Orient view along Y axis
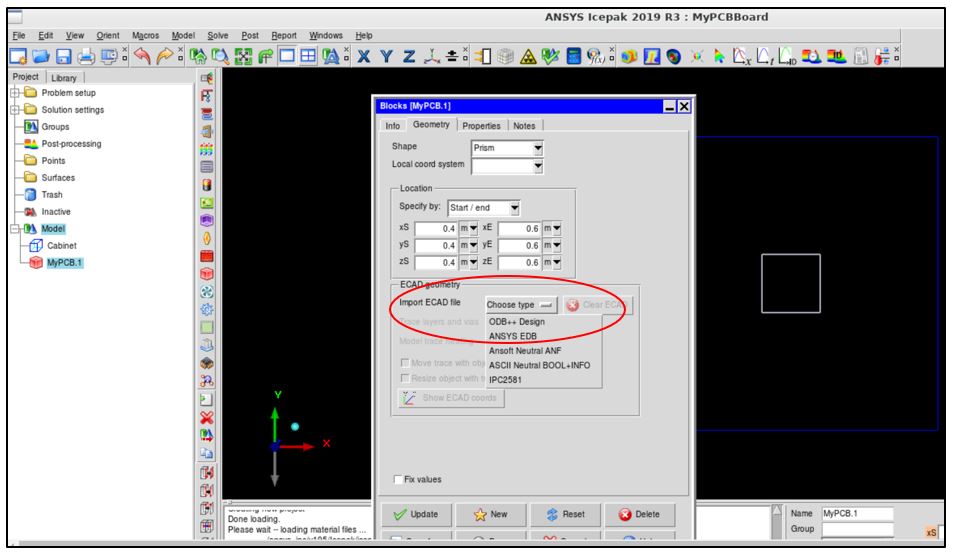 point(386,57)
